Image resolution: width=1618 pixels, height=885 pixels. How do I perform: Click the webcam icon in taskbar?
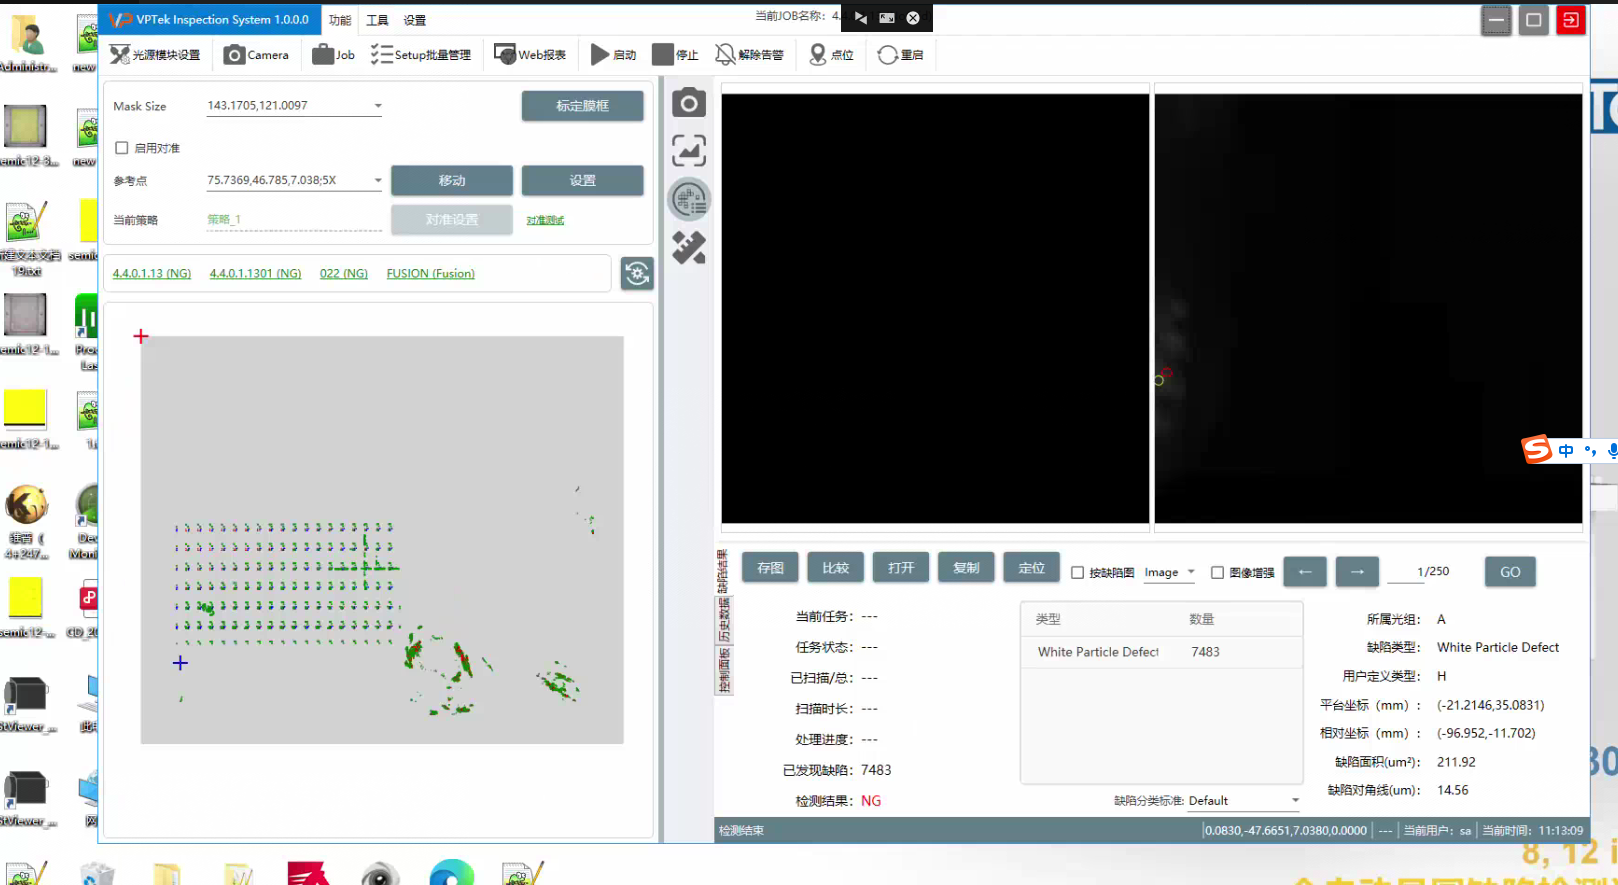tap(379, 873)
